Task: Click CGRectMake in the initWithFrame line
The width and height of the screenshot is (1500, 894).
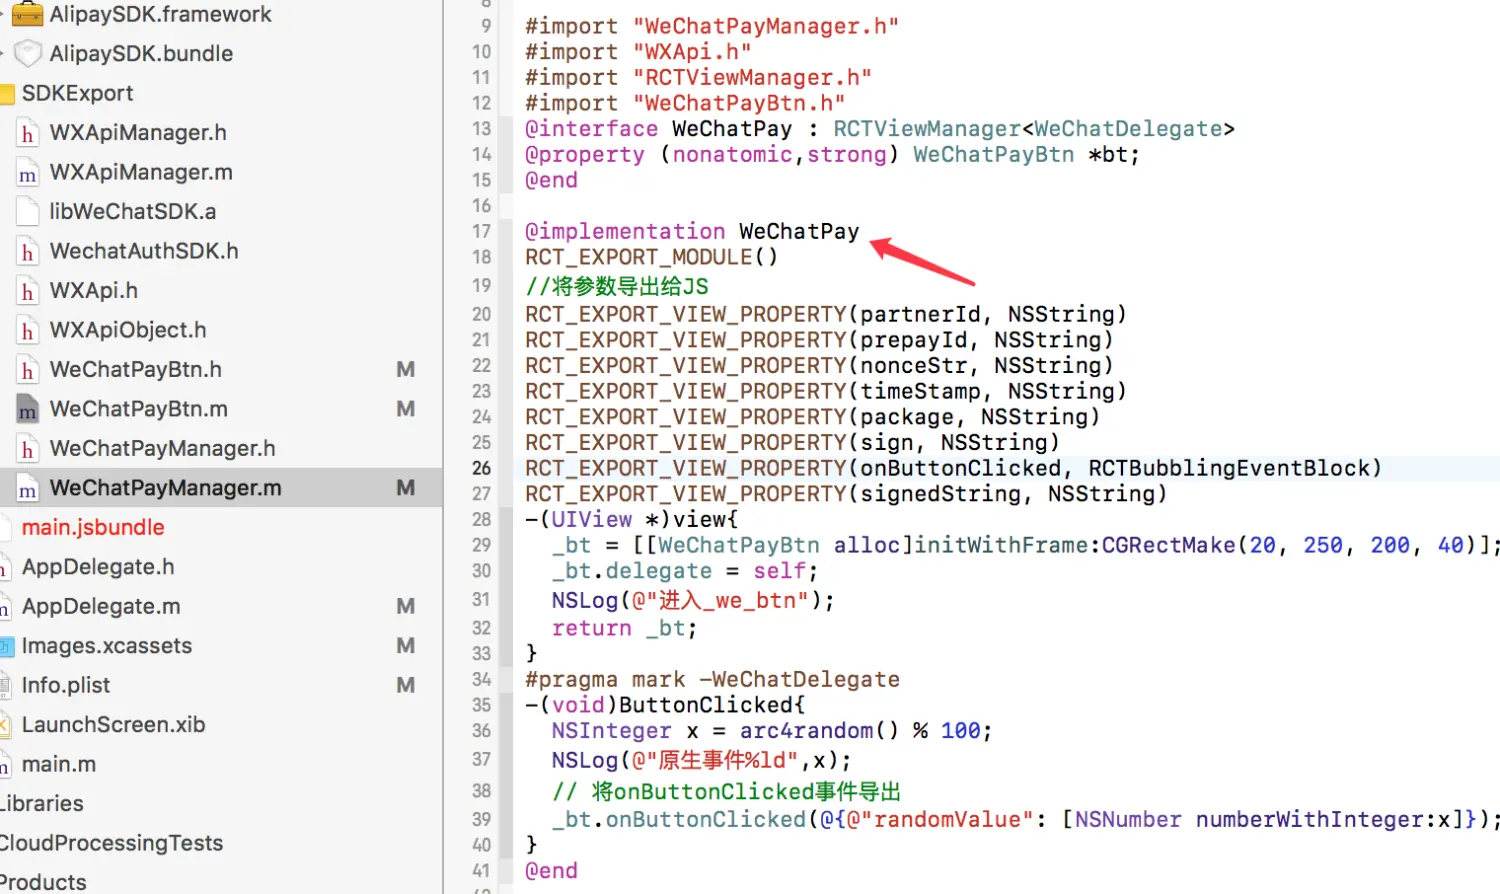Action: (x=1168, y=546)
